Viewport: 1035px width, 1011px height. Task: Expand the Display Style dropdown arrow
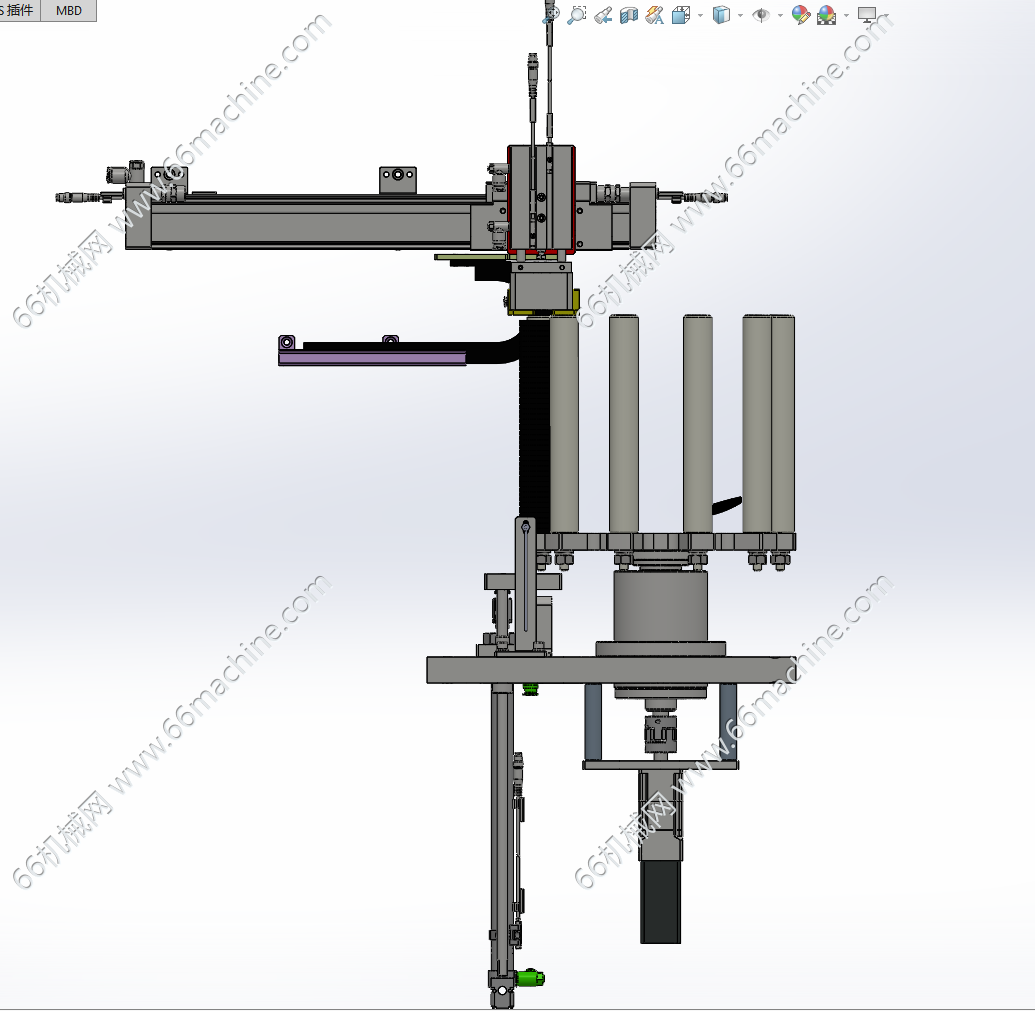click(x=740, y=15)
